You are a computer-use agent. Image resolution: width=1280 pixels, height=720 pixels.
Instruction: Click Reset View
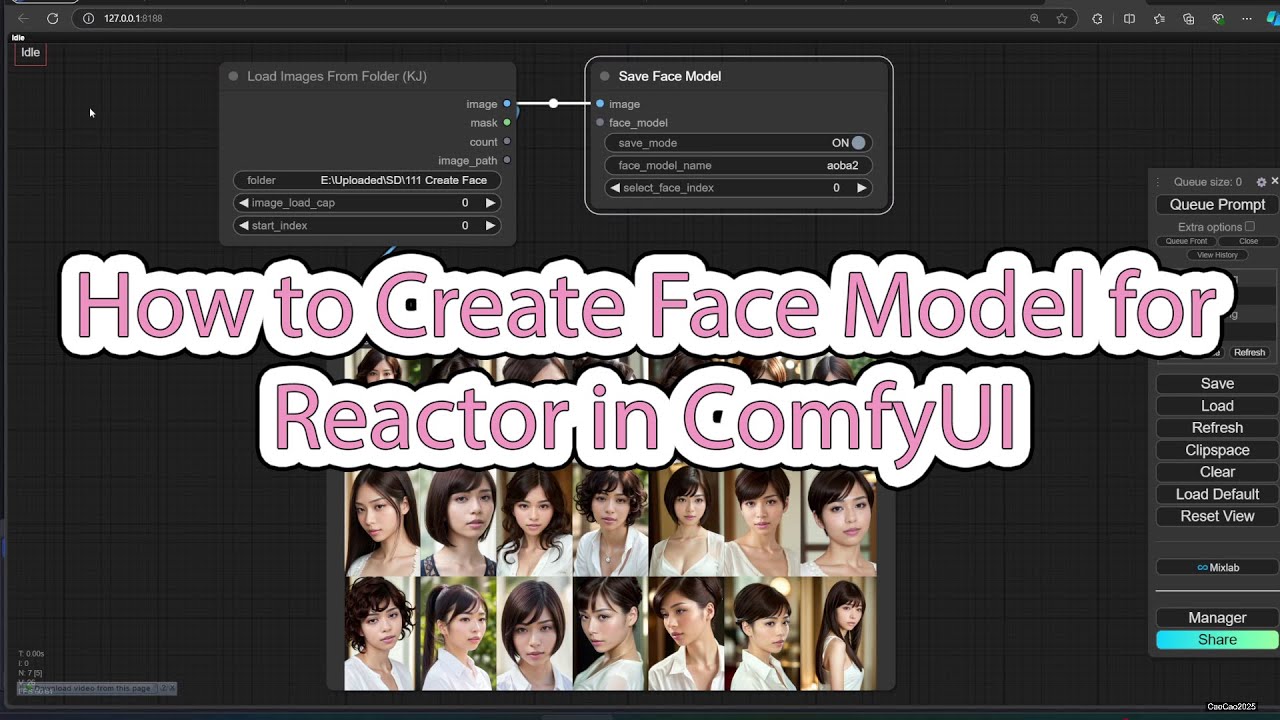tap(1217, 516)
